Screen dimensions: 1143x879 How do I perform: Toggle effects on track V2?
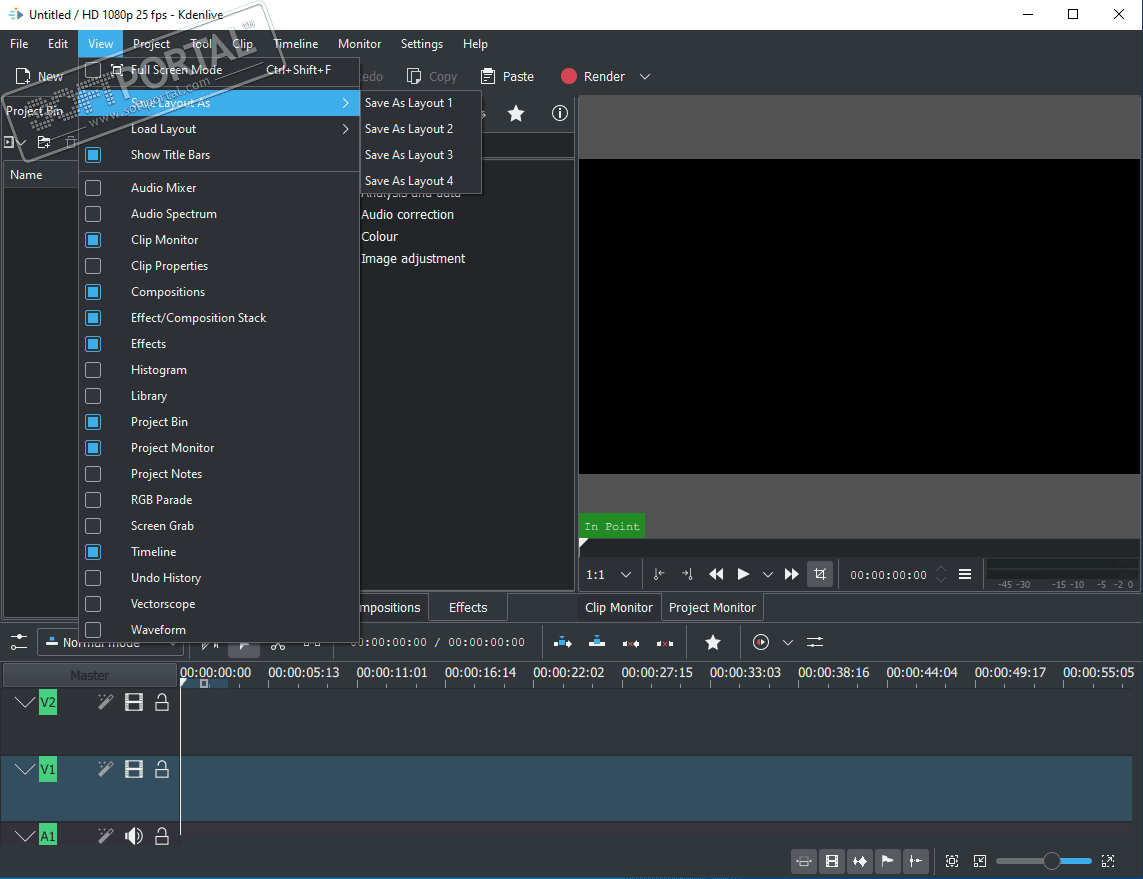106,702
